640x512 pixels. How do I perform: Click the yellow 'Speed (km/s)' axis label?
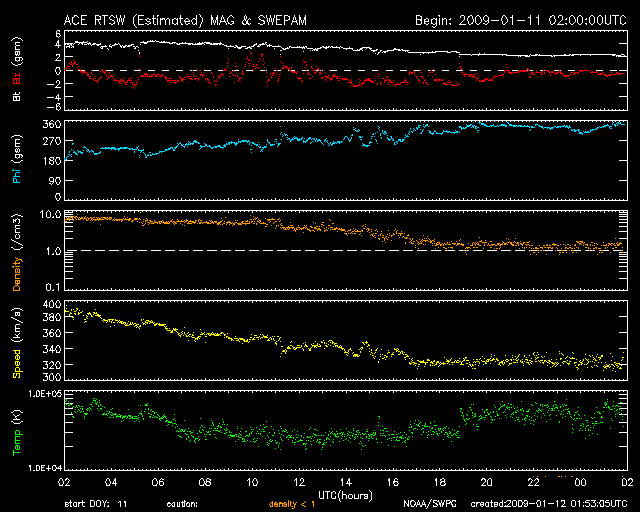coord(17,343)
